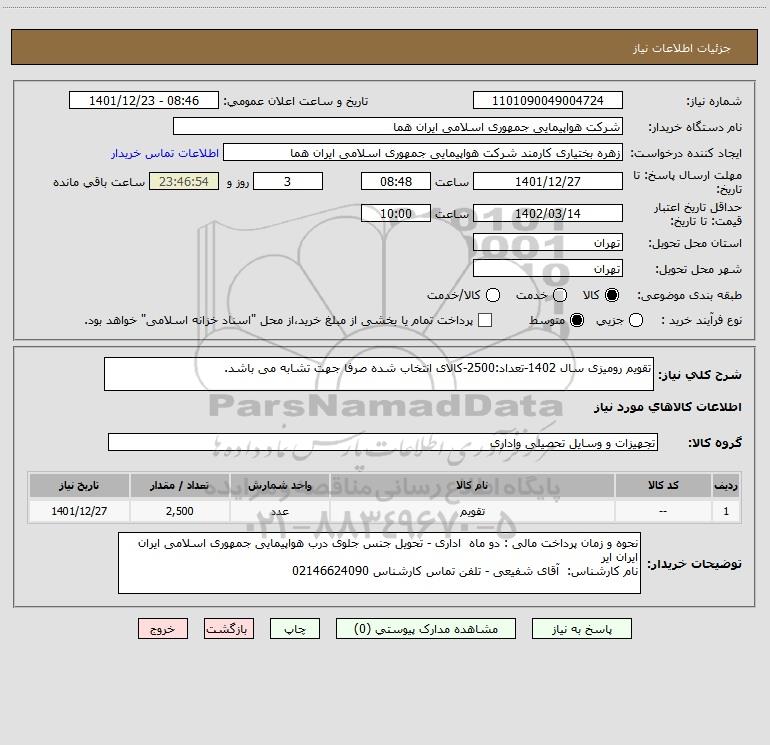
Task: Select the جزیی purchase type radio
Action: [x=635, y=320]
